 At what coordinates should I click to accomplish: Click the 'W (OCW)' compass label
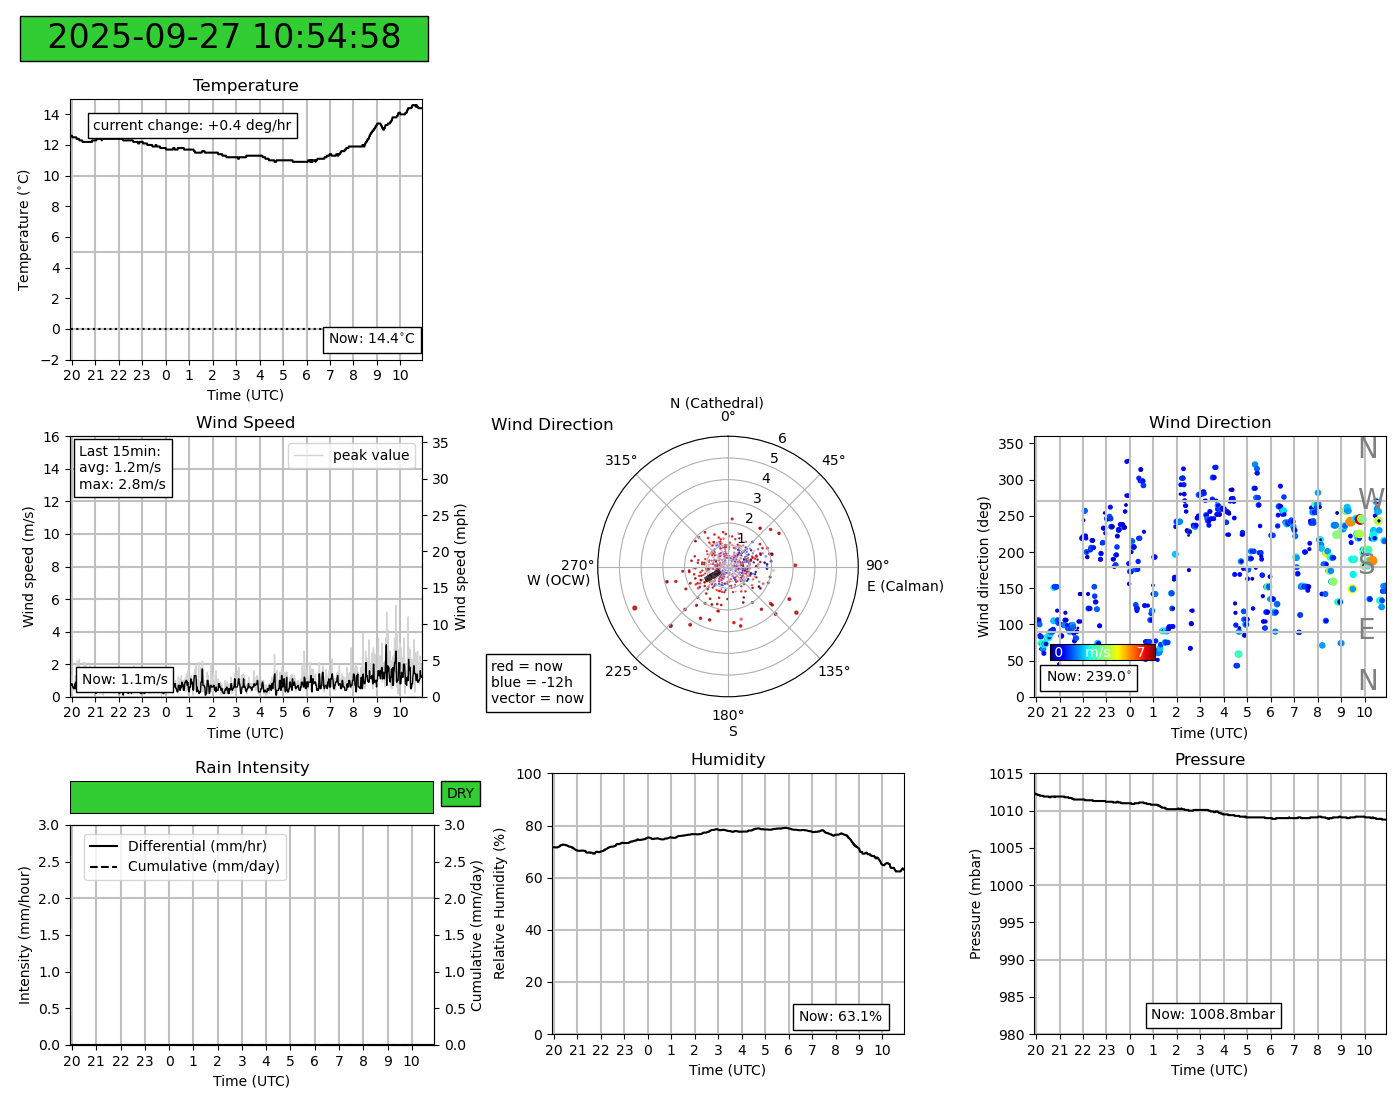[x=558, y=580]
